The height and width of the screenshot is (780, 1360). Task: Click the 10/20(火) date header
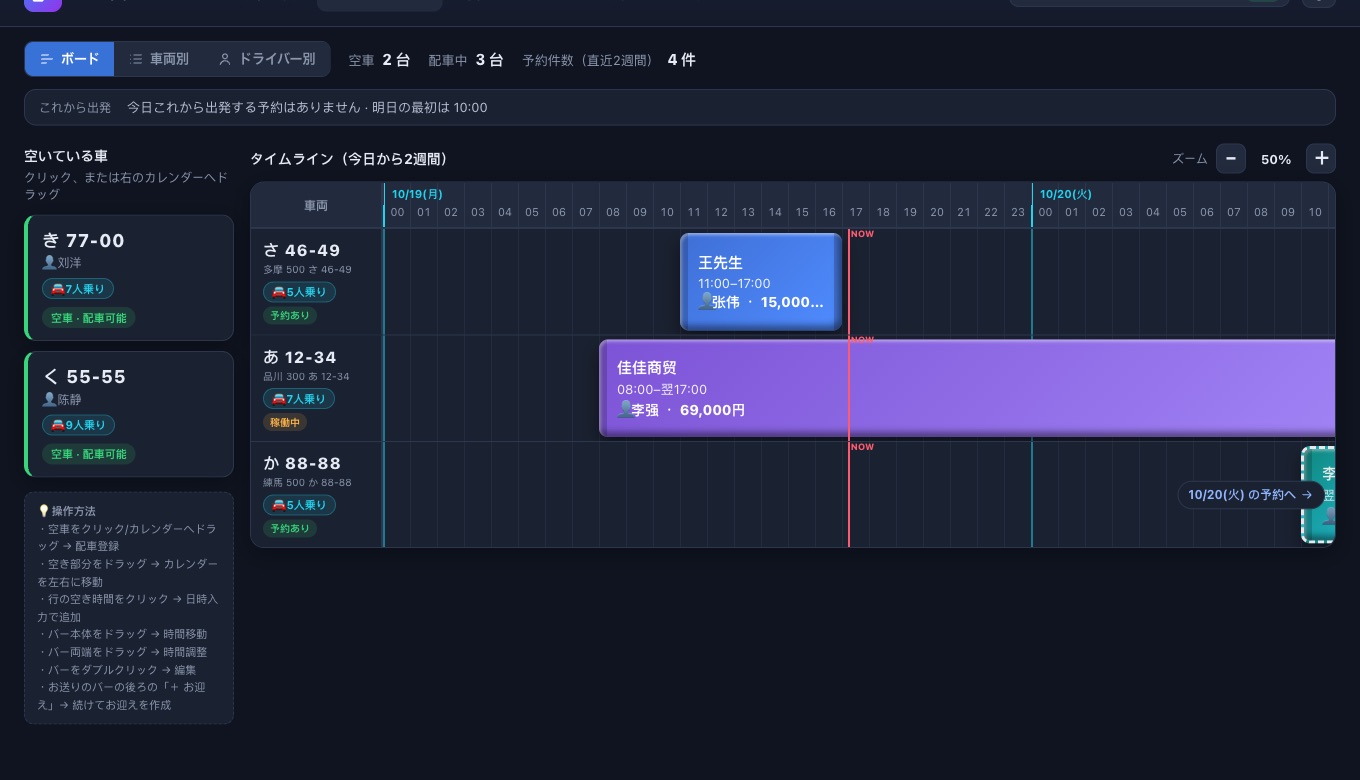click(1065, 194)
